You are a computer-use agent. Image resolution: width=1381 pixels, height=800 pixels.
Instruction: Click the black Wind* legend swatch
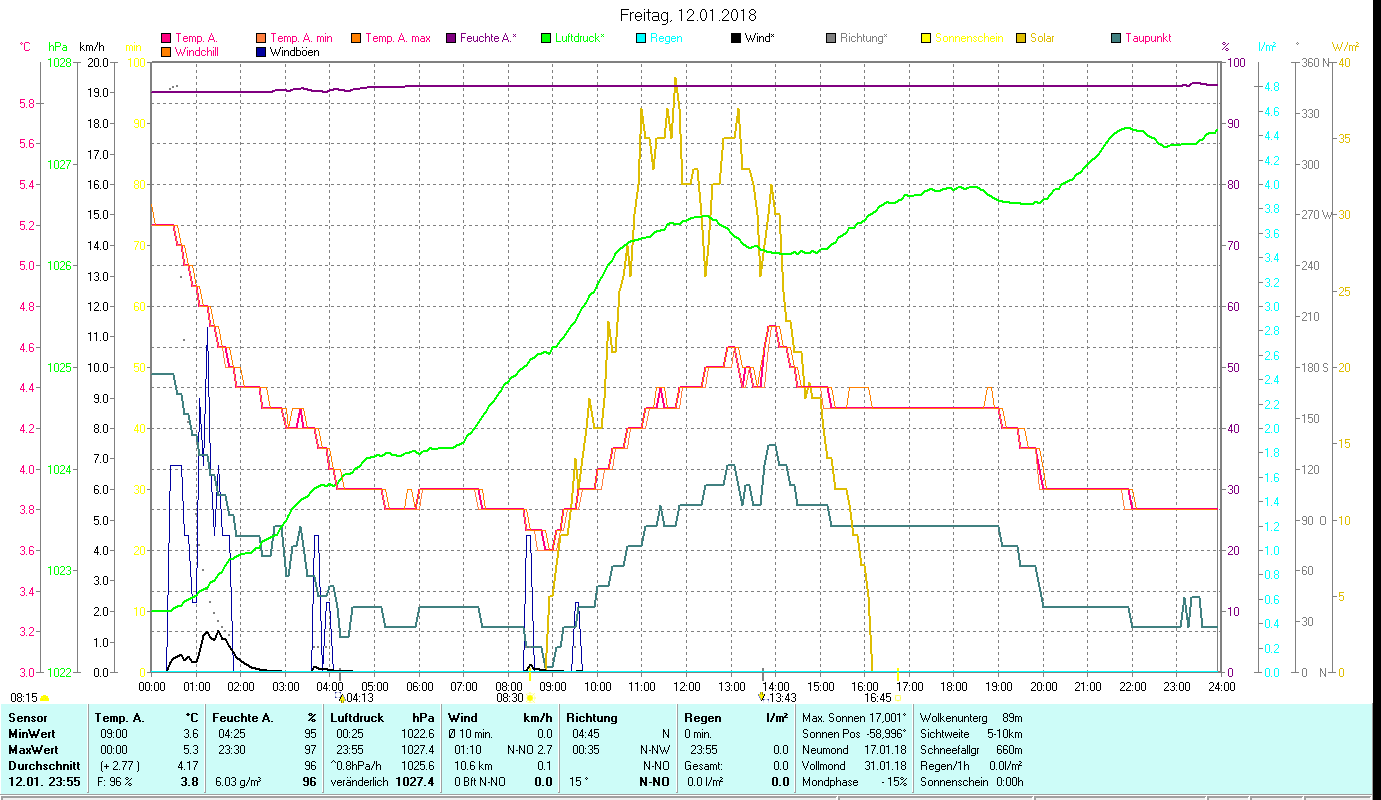[x=735, y=39]
